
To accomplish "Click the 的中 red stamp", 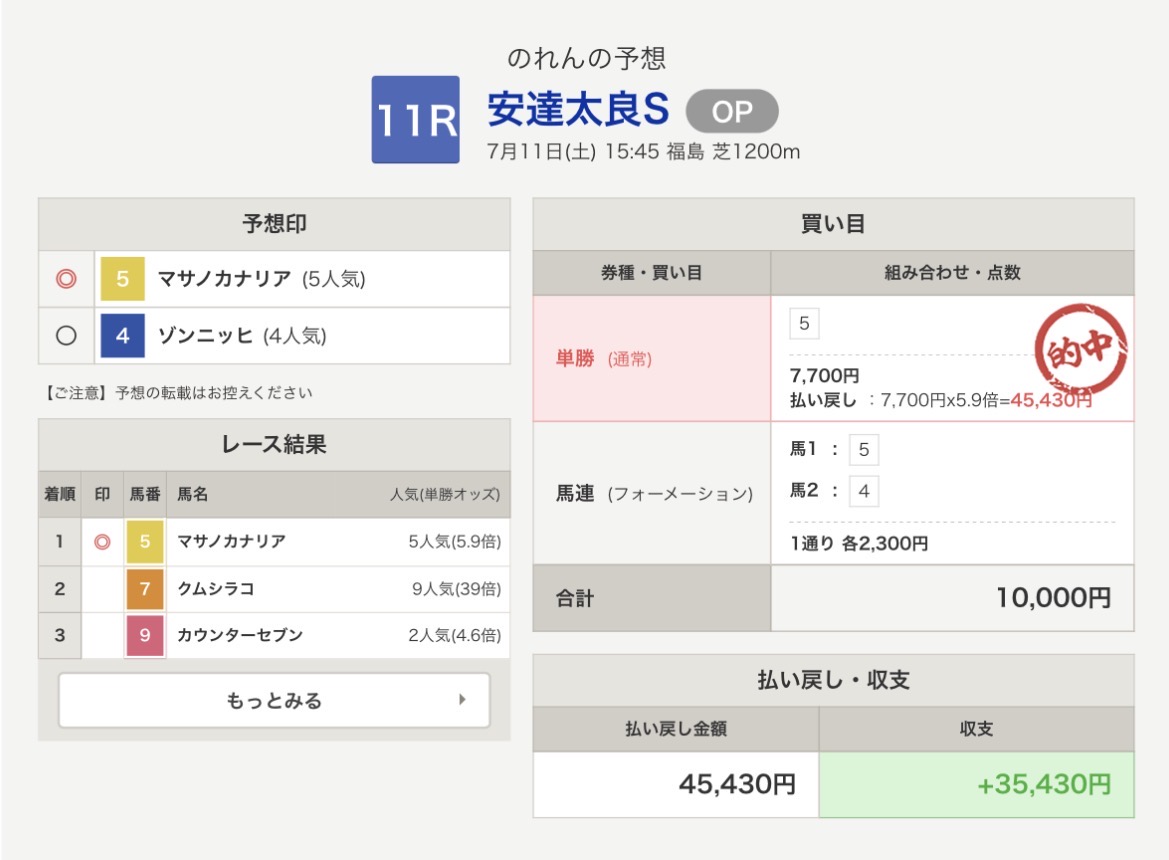I will click(x=1081, y=349).
